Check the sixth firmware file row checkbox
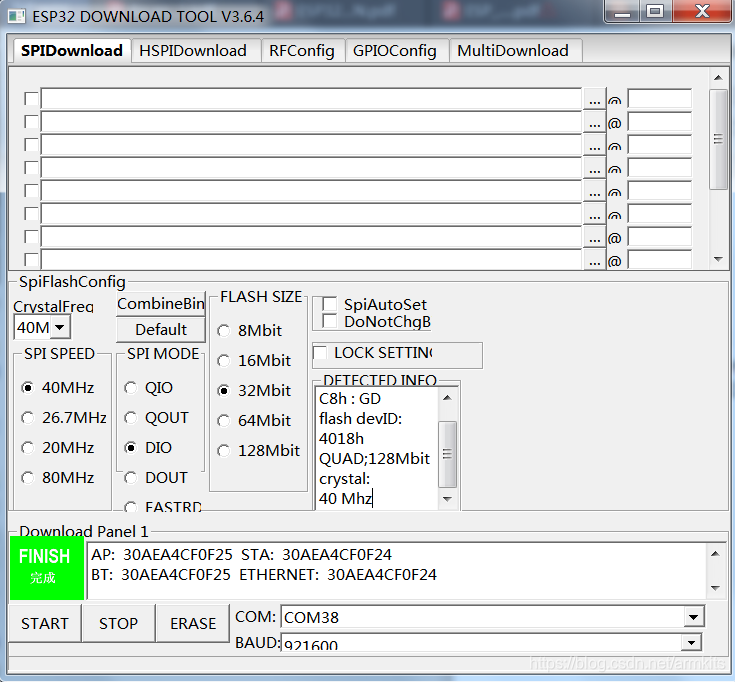This screenshot has width=735, height=682. [31, 214]
